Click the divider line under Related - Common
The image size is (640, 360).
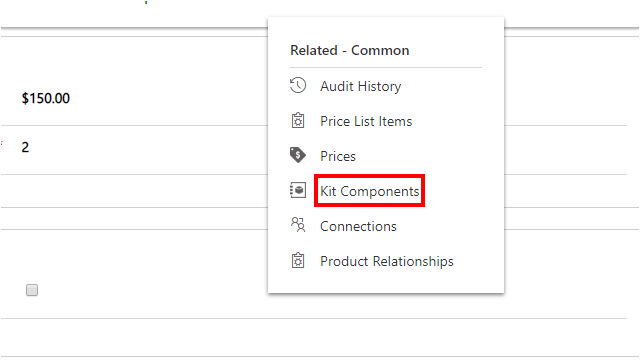tap(386, 67)
